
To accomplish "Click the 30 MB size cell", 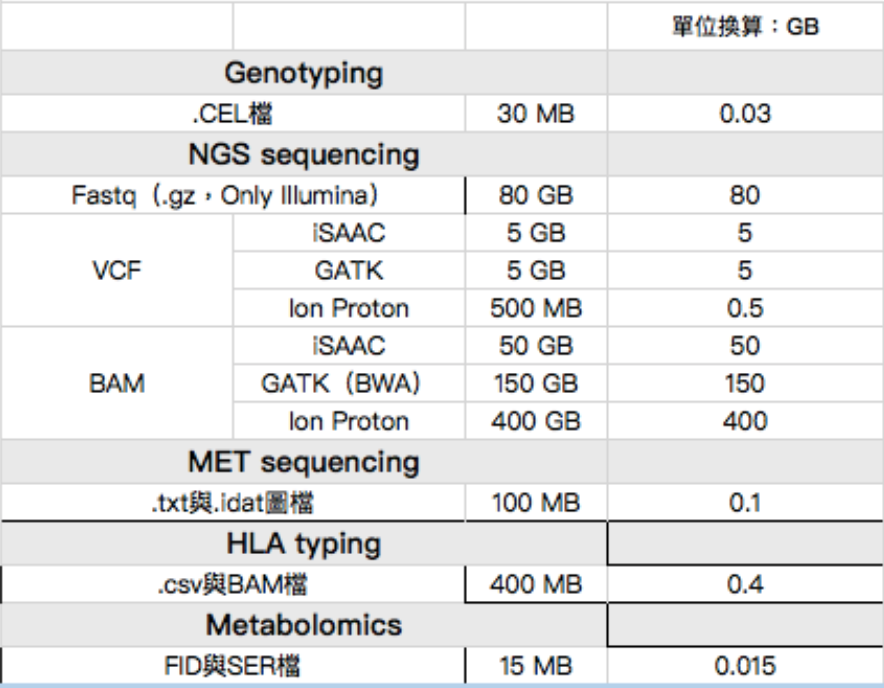I will tap(535, 114).
